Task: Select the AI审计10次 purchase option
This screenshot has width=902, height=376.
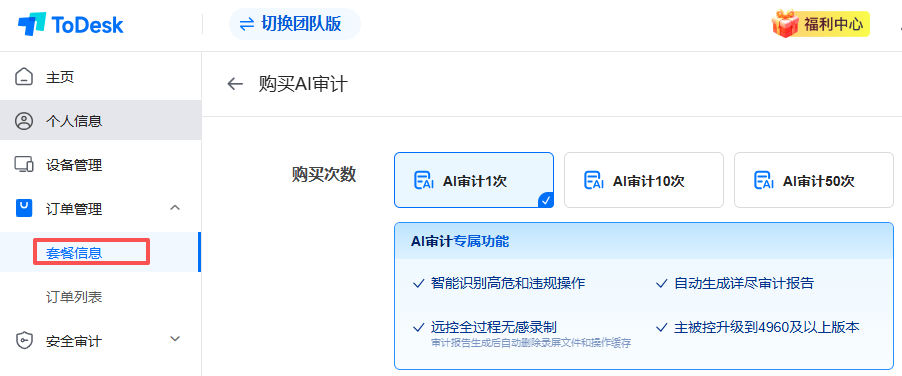Action: tap(644, 180)
